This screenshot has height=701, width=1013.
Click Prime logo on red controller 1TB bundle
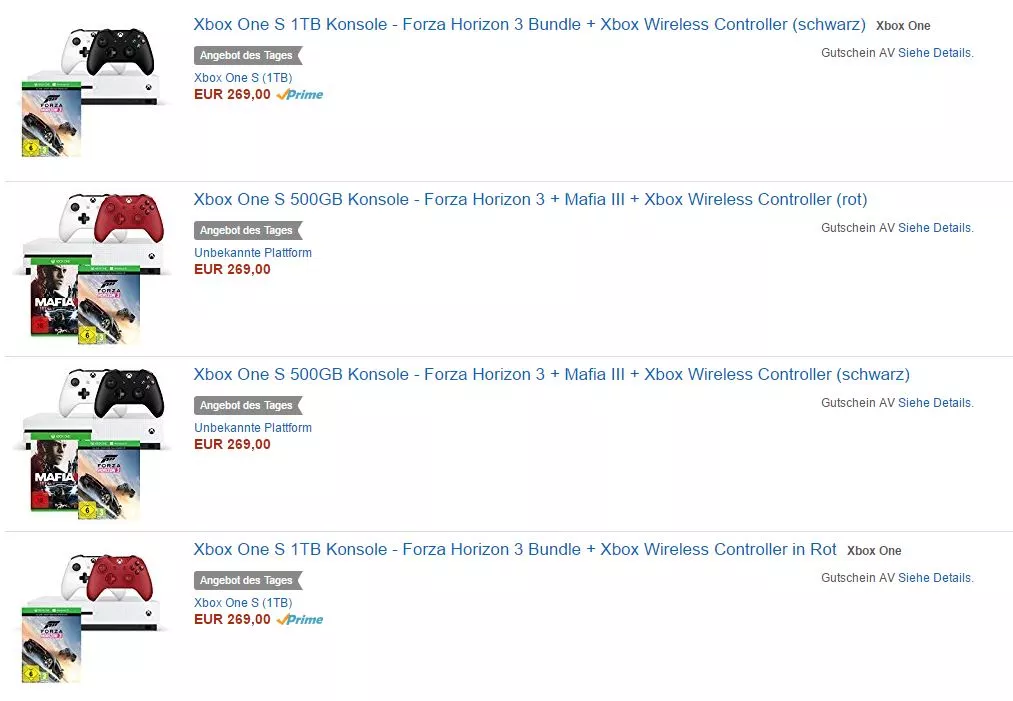(x=301, y=620)
